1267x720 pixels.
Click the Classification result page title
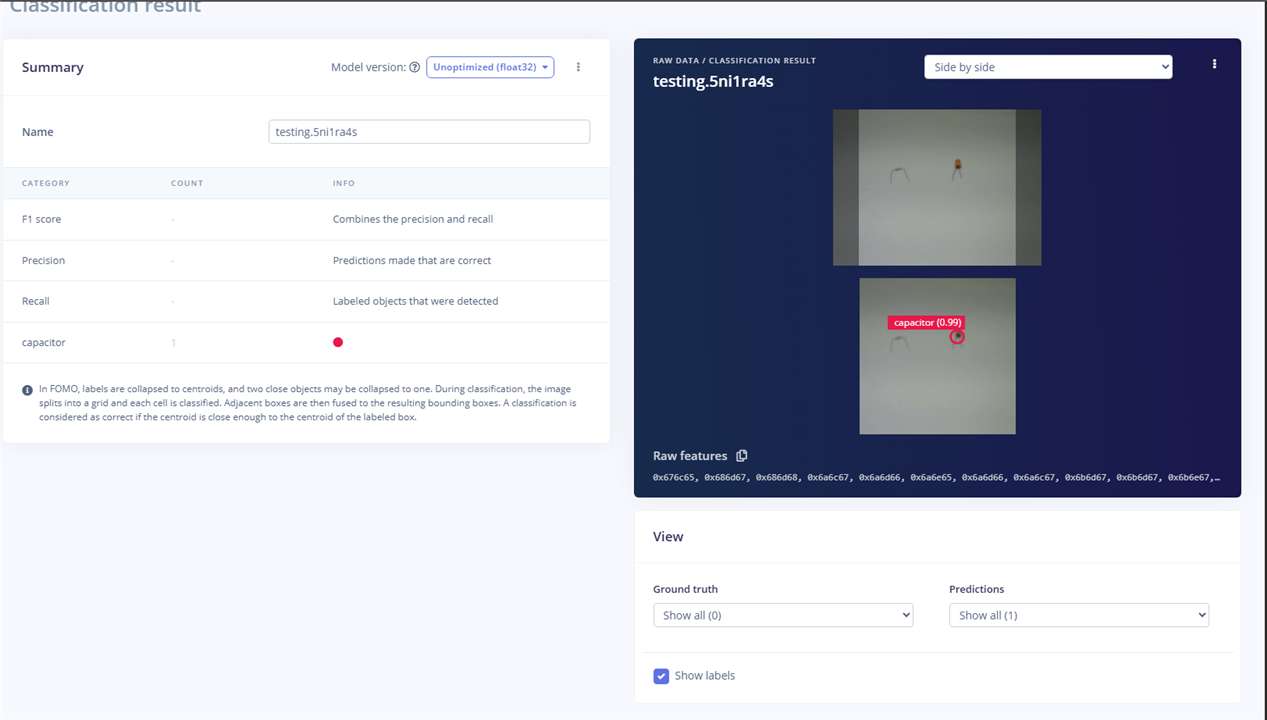tap(105, 6)
